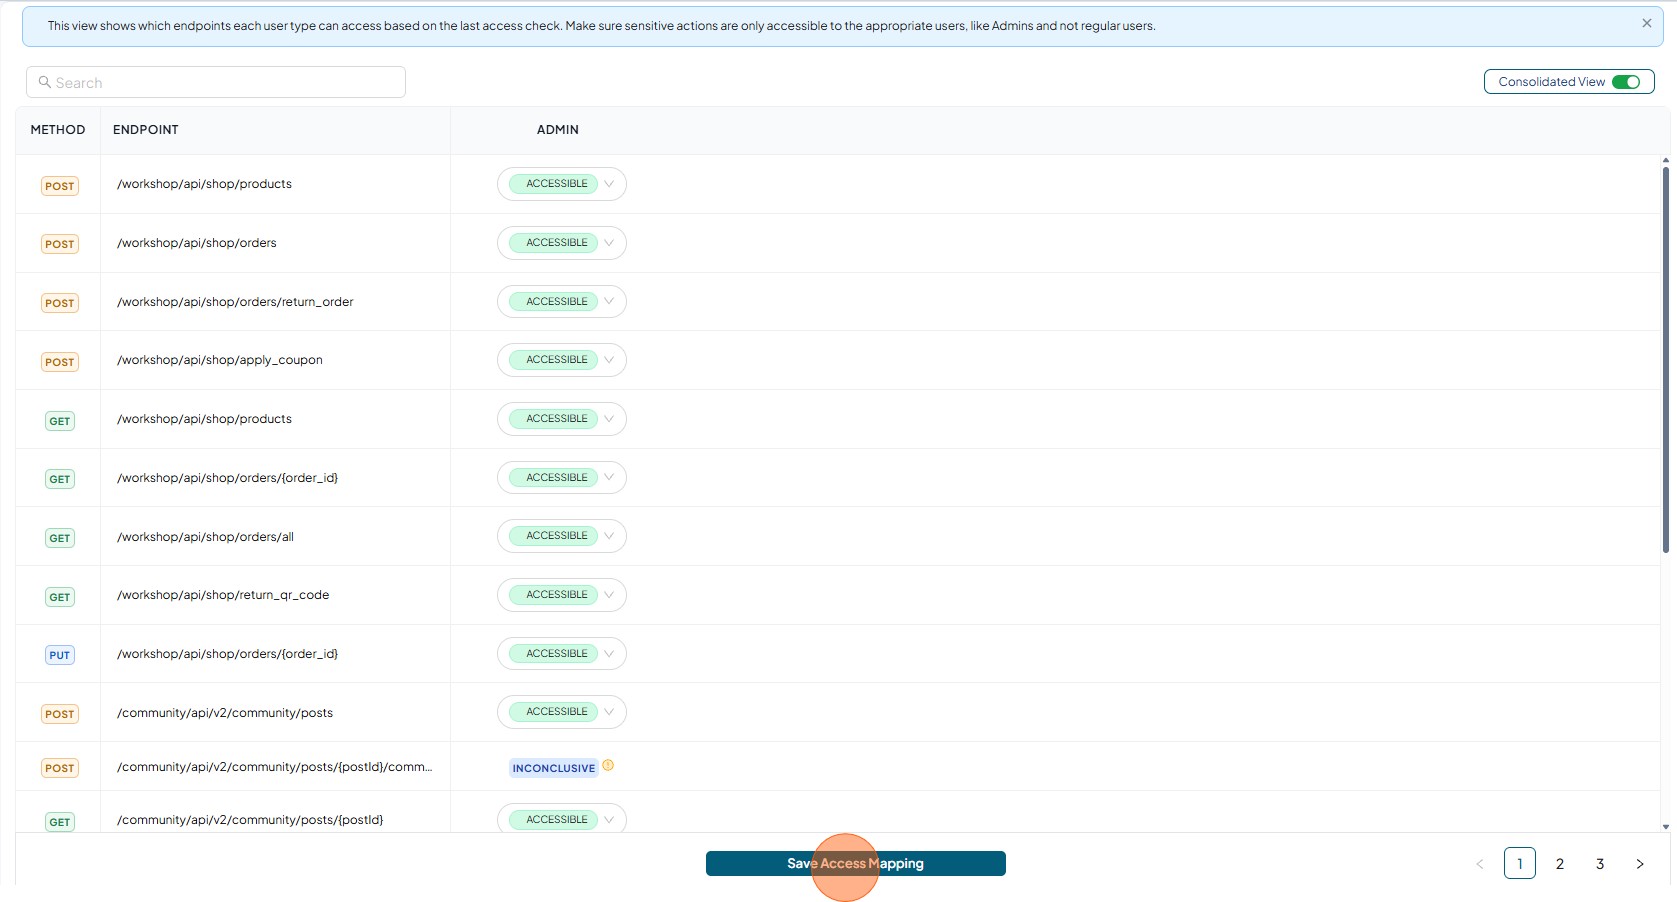Close the info banner with X
1677x902 pixels.
click(x=1646, y=23)
